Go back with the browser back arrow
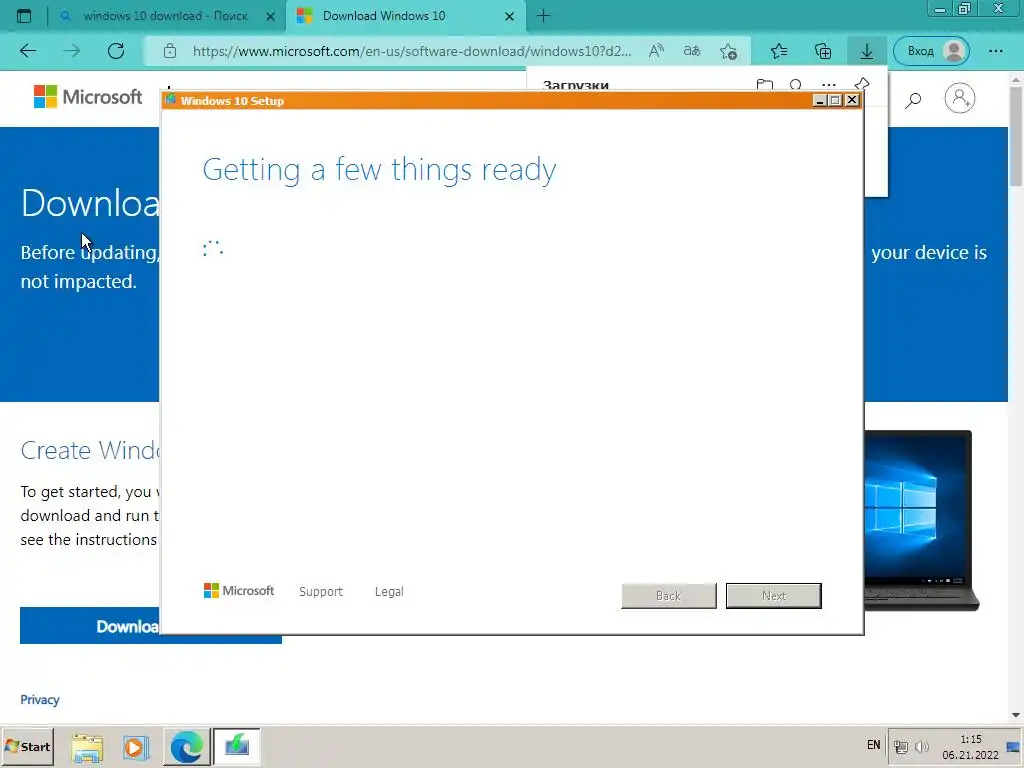Screen dimensions: 1024x768 (28, 51)
